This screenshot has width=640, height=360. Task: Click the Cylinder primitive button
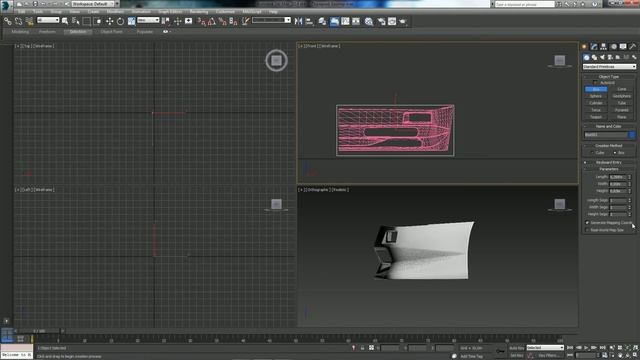[x=596, y=103]
